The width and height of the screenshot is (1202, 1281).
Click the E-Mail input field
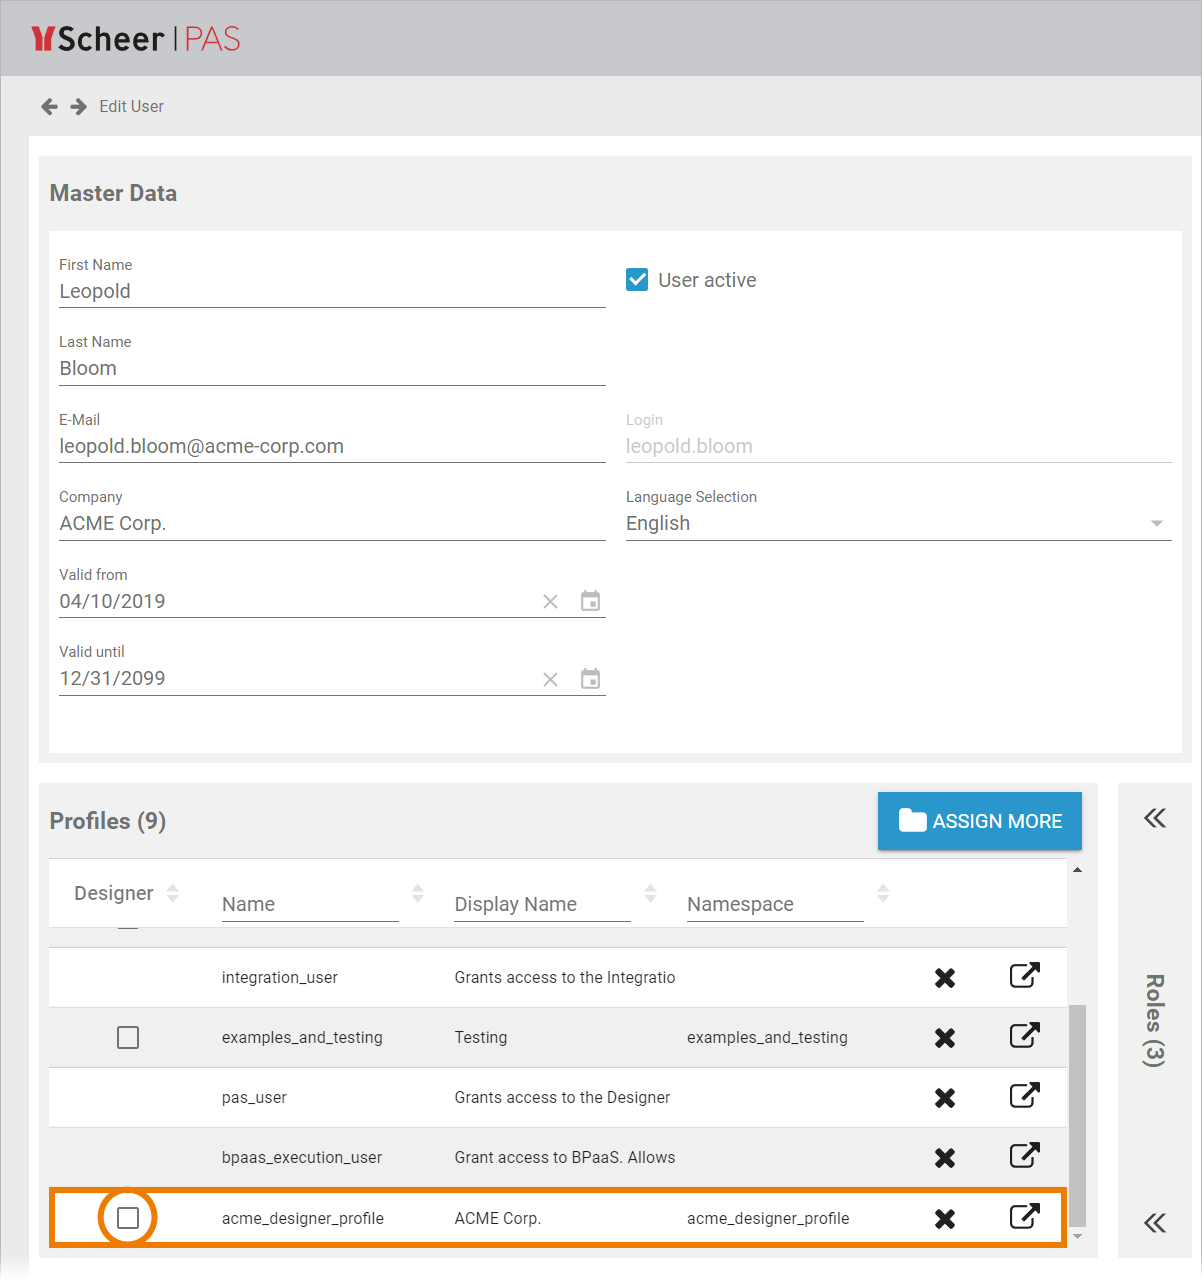[331, 447]
